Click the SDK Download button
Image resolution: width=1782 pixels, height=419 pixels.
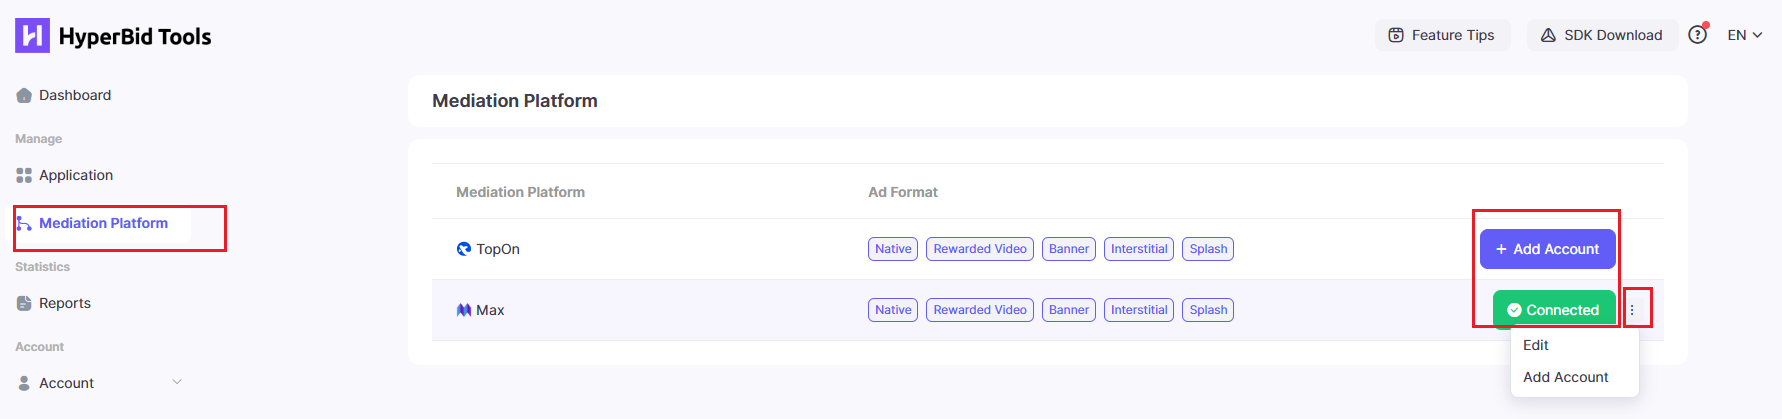1602,35
